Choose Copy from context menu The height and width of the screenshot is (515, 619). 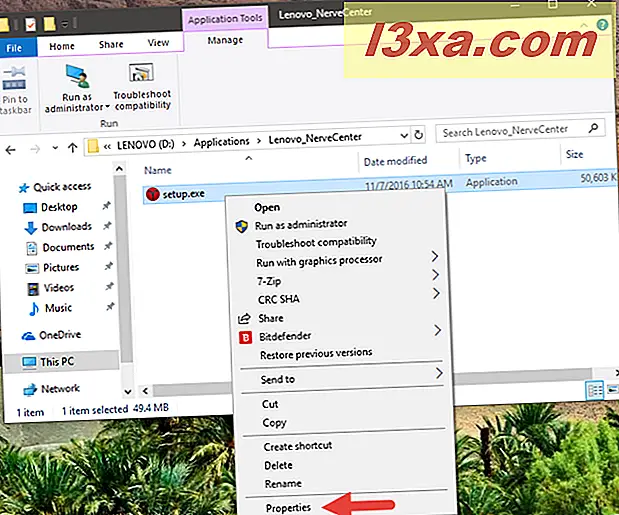pos(274,423)
